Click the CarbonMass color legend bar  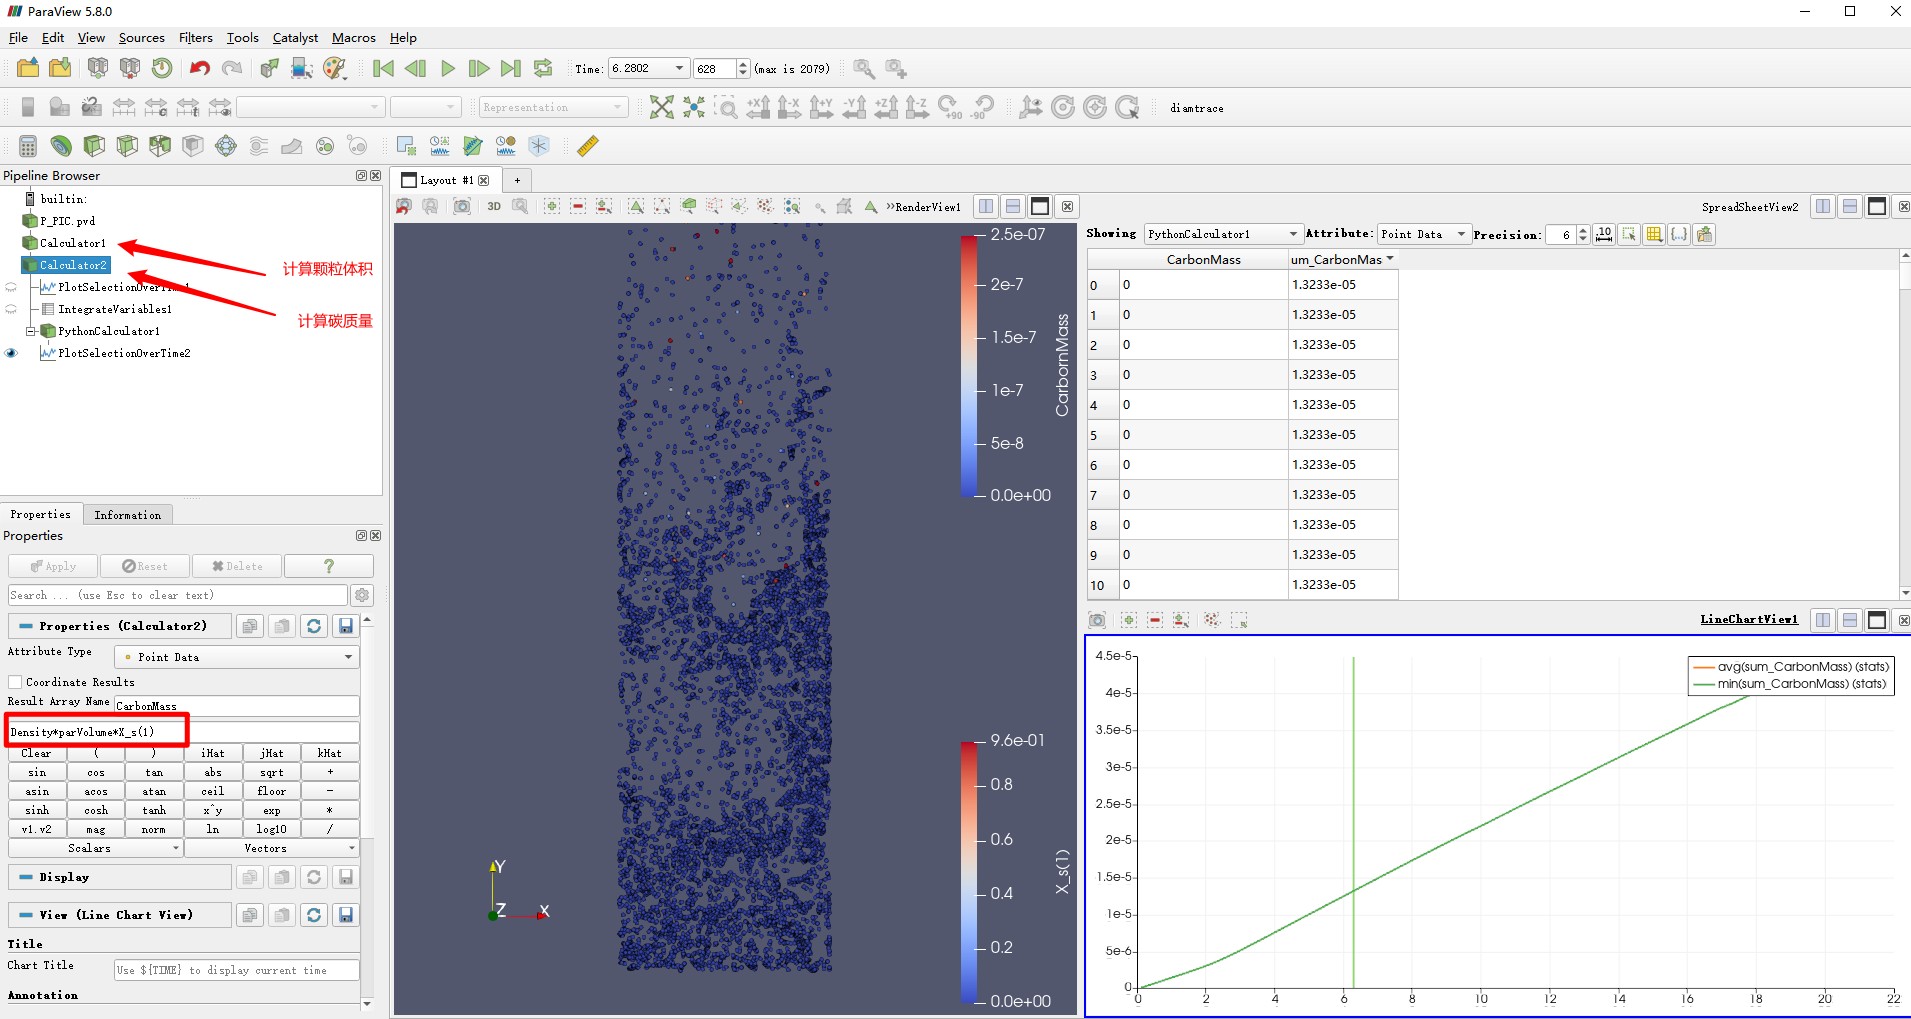tap(968, 365)
